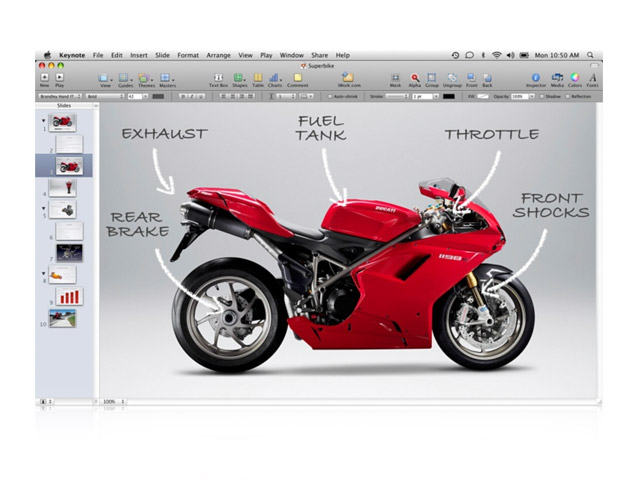Open Time Machine menu bar icon
This screenshot has height=480, width=640.
(455, 55)
